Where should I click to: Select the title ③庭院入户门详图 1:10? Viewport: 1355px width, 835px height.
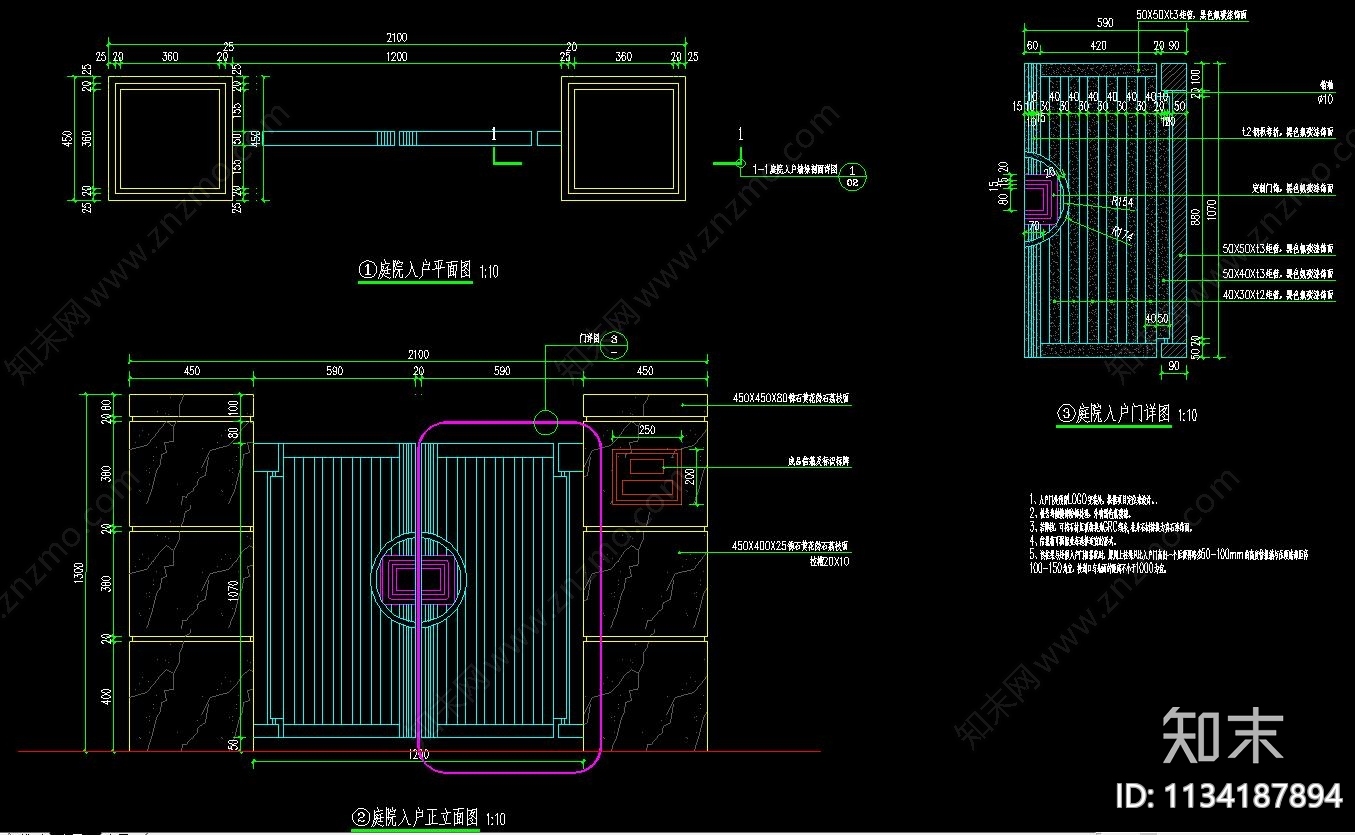[1127, 414]
